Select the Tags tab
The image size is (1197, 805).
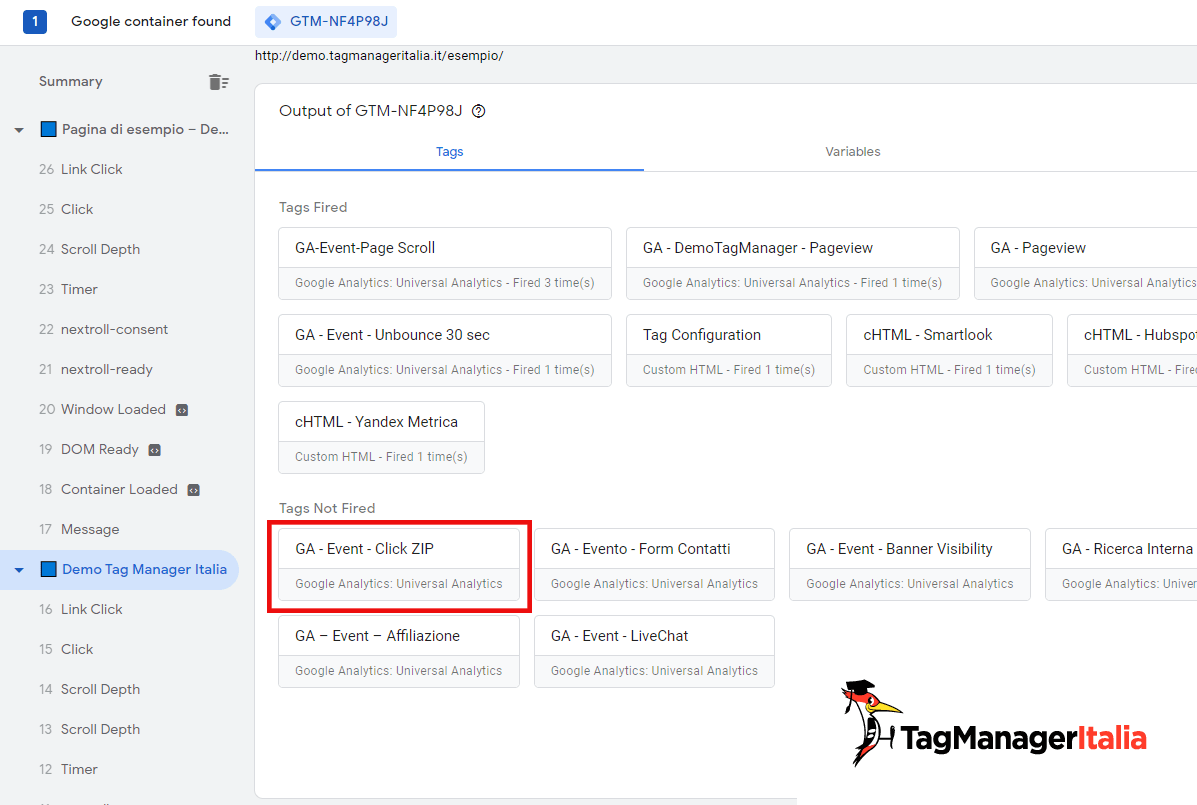click(x=450, y=152)
